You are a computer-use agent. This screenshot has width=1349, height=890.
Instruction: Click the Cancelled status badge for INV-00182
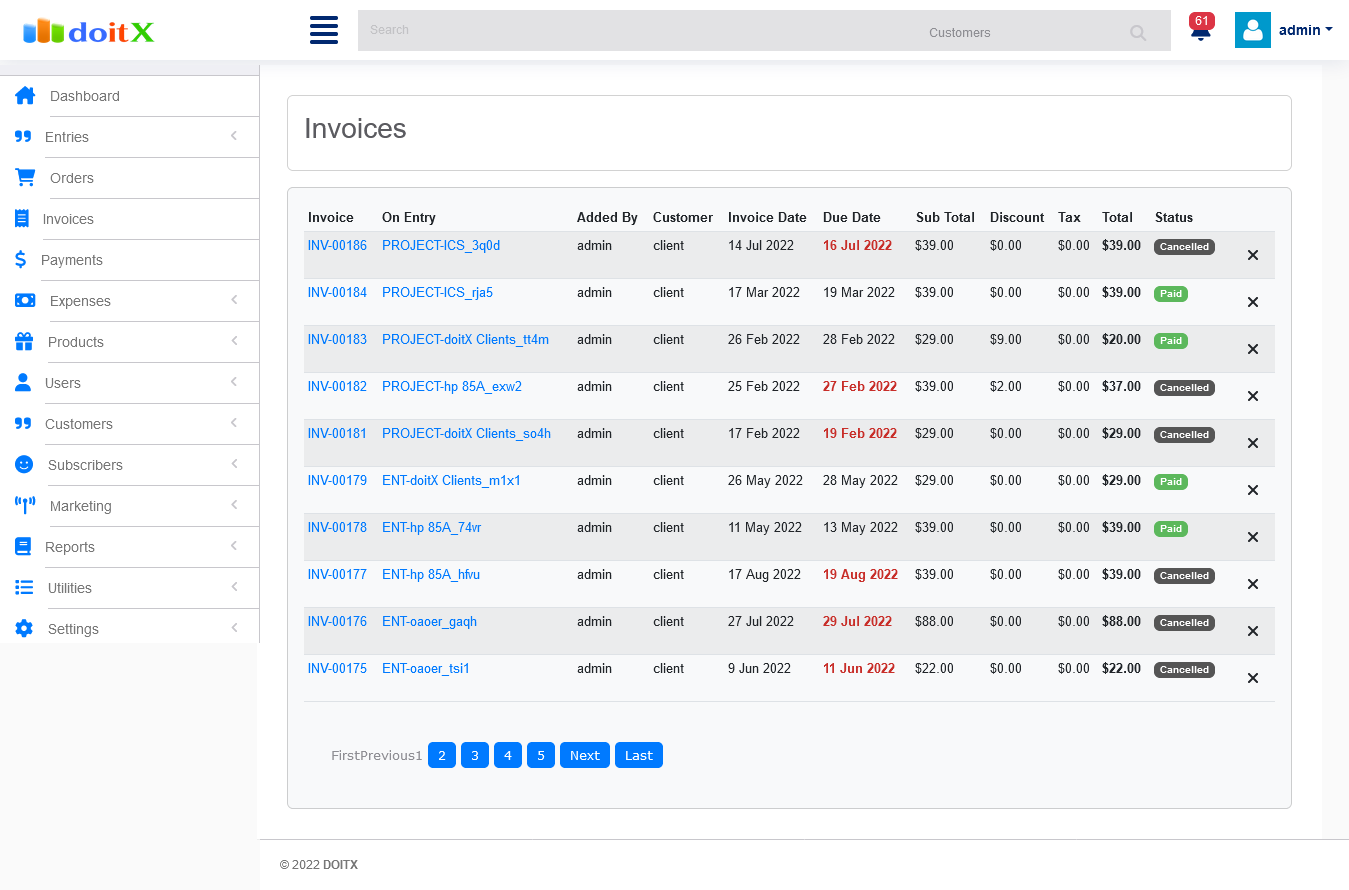pos(1184,388)
